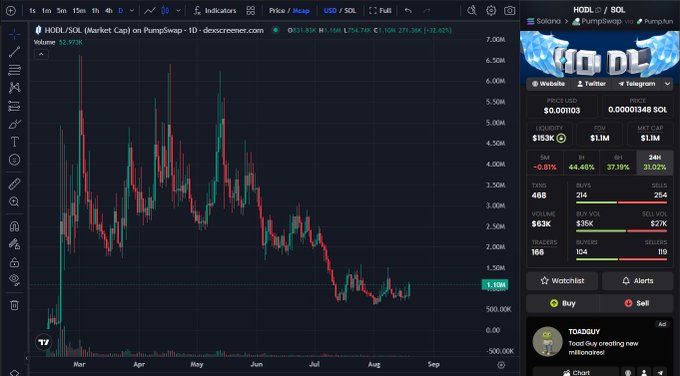Toggle stay in drawing mode
The image size is (680, 376).
point(14,244)
